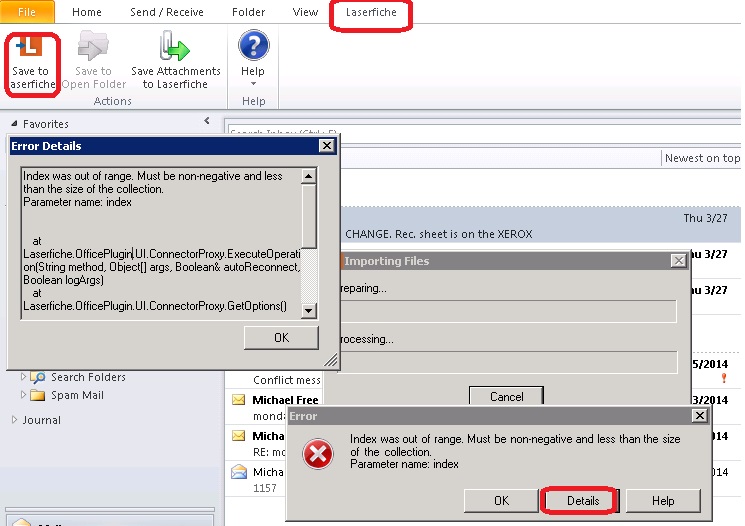Viewport: 745px width, 526px height.
Task: Click the red error X icon
Action: pyautogui.click(x=318, y=453)
